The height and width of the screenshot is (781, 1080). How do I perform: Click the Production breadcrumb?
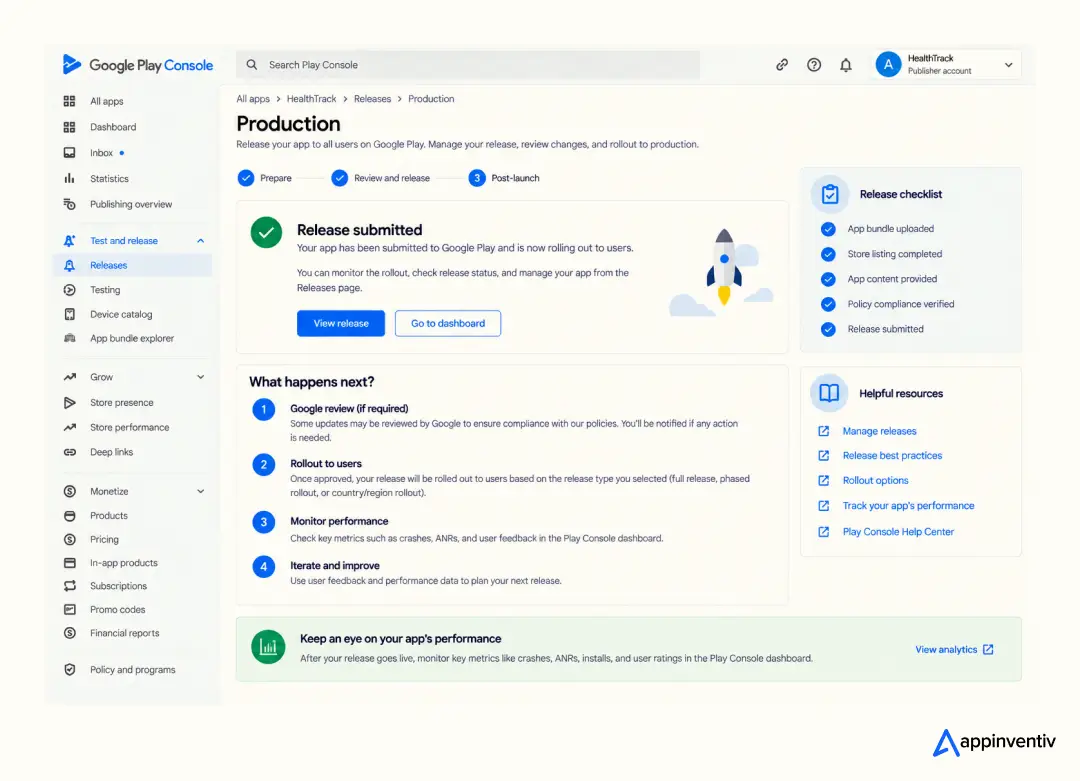pyautogui.click(x=431, y=98)
